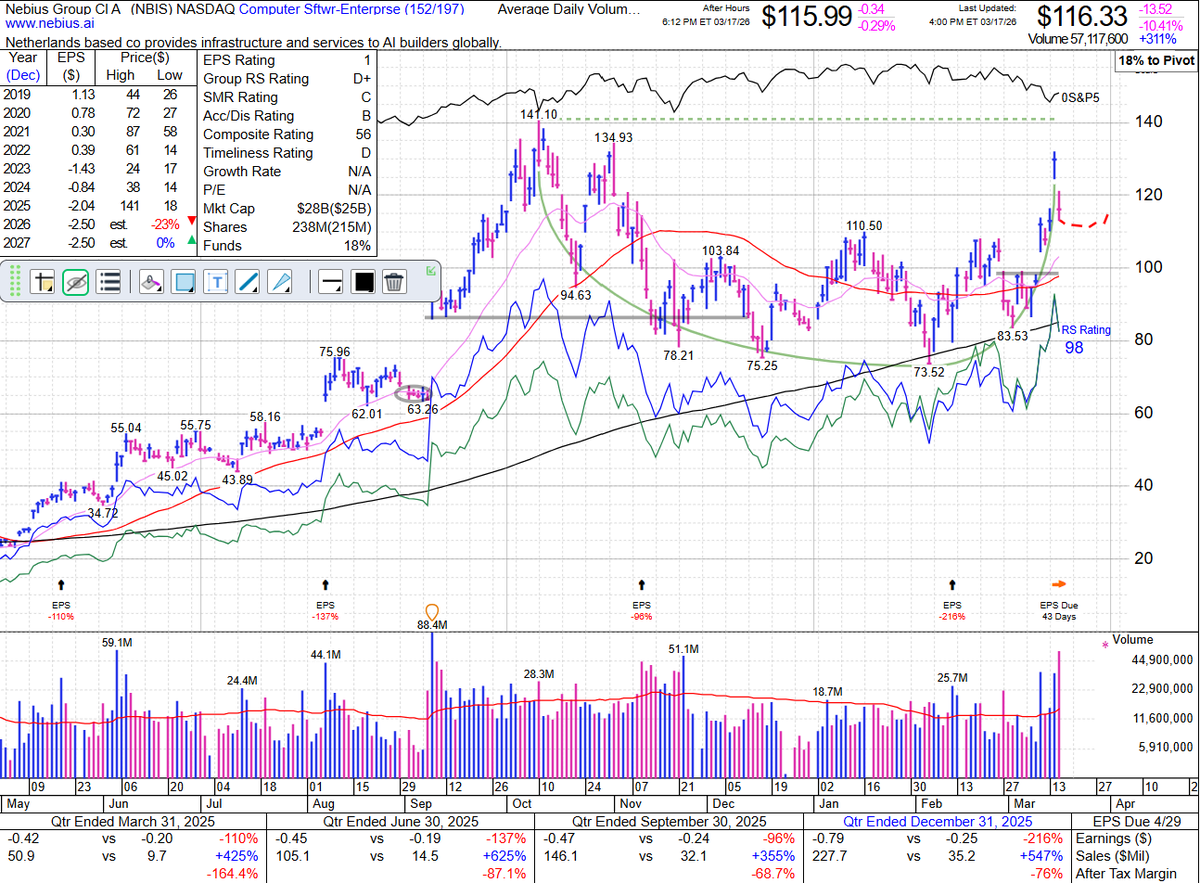Click the orange 88.4M volume peak marker
1200x883 pixels.
[432, 611]
